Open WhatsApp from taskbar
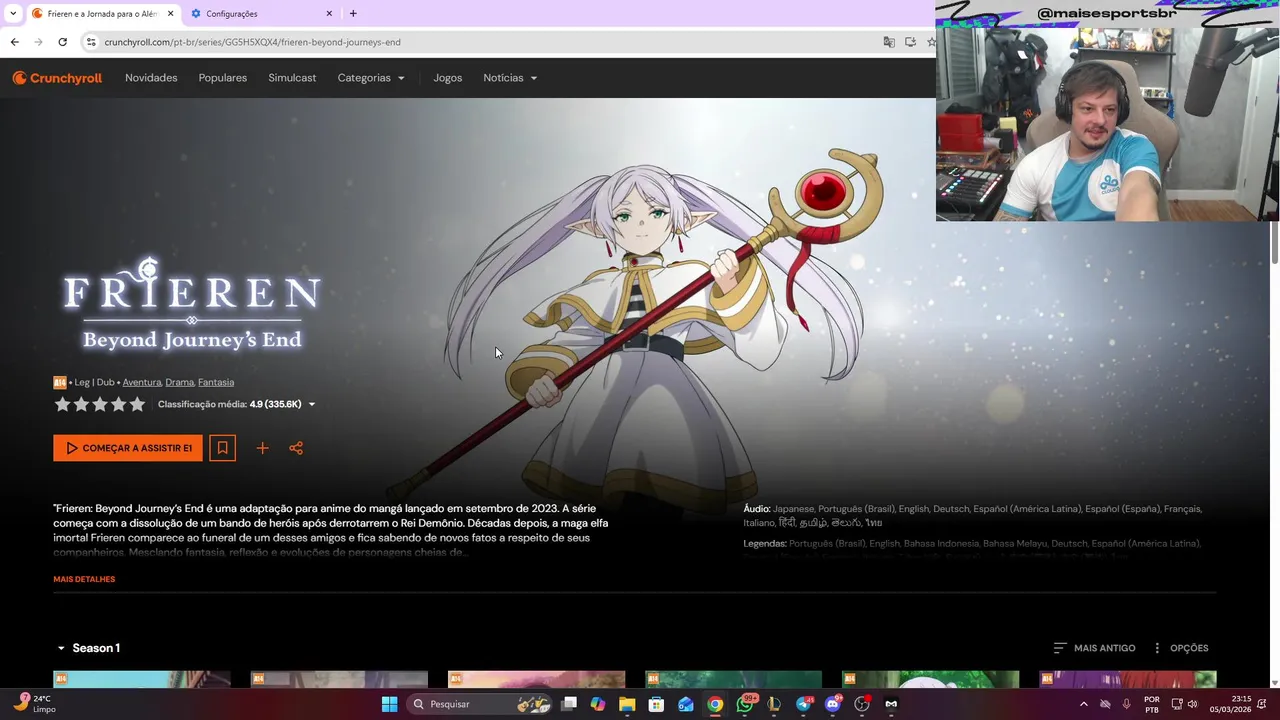Image resolution: width=1280 pixels, height=720 pixels. [x=745, y=704]
